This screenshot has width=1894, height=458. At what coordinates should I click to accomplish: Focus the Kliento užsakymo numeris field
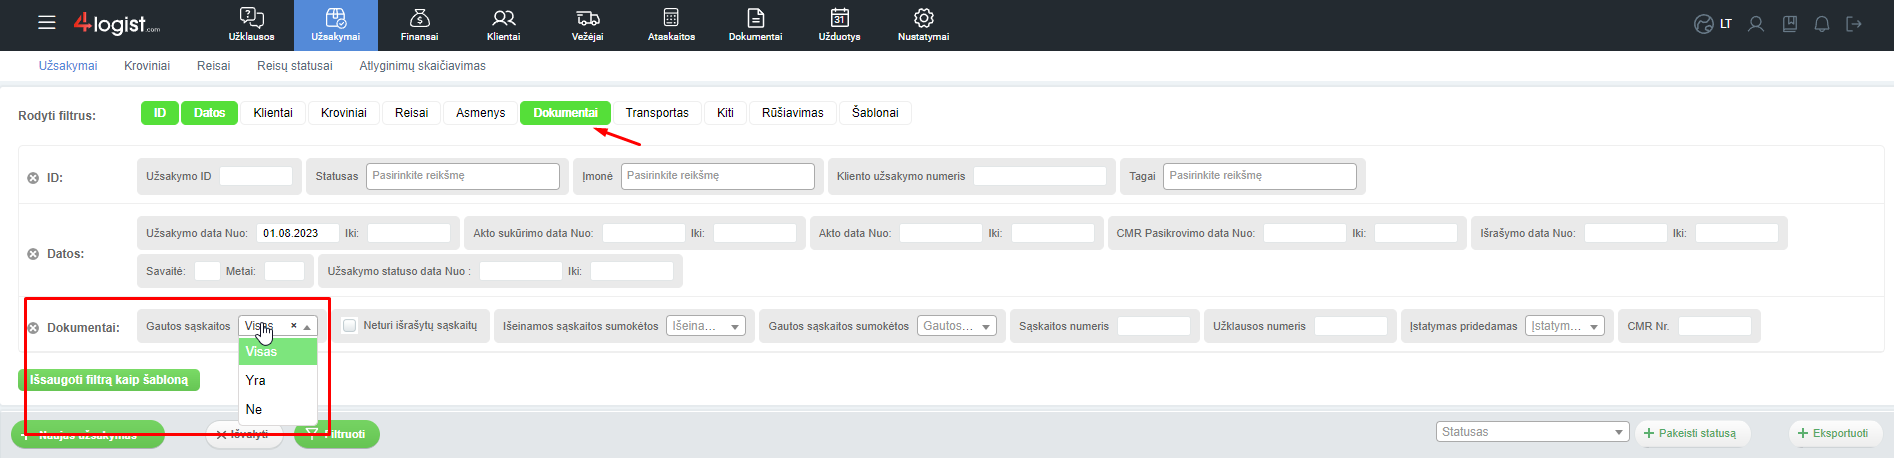(x=1040, y=176)
